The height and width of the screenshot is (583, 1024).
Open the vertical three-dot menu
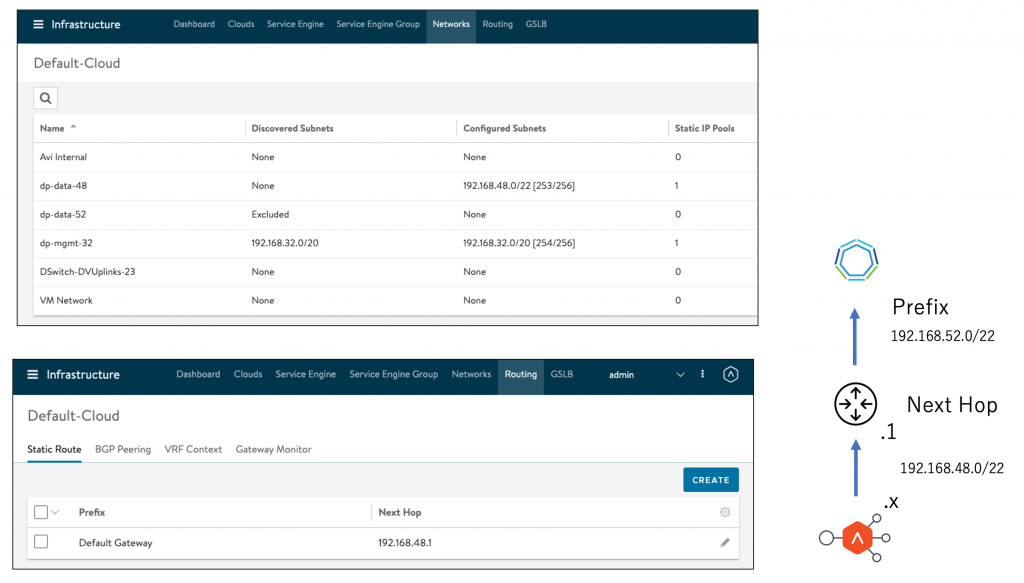pos(702,374)
